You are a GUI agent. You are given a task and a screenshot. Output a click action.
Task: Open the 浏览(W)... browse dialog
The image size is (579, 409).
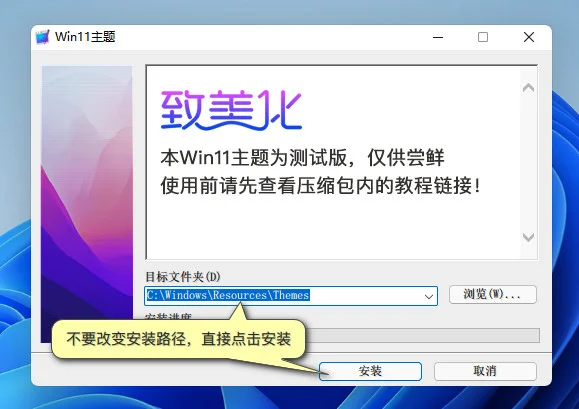point(493,295)
